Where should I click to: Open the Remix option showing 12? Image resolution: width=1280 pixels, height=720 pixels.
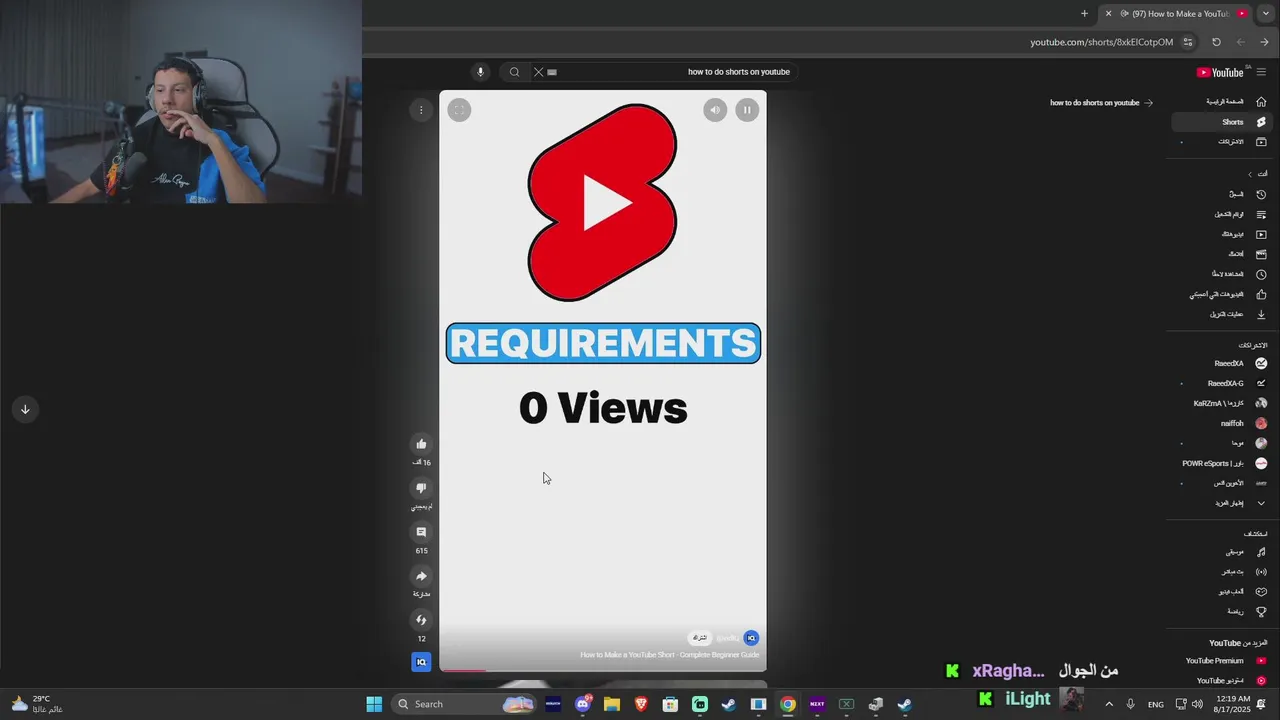(x=421, y=620)
